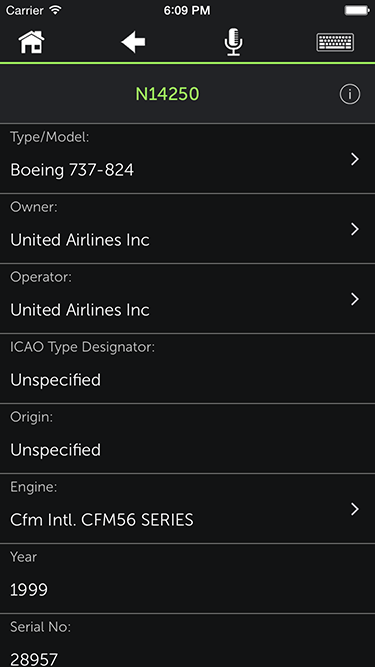Open Owner United Airlines Inc entry
The height and width of the screenshot is (667, 375).
(x=188, y=228)
